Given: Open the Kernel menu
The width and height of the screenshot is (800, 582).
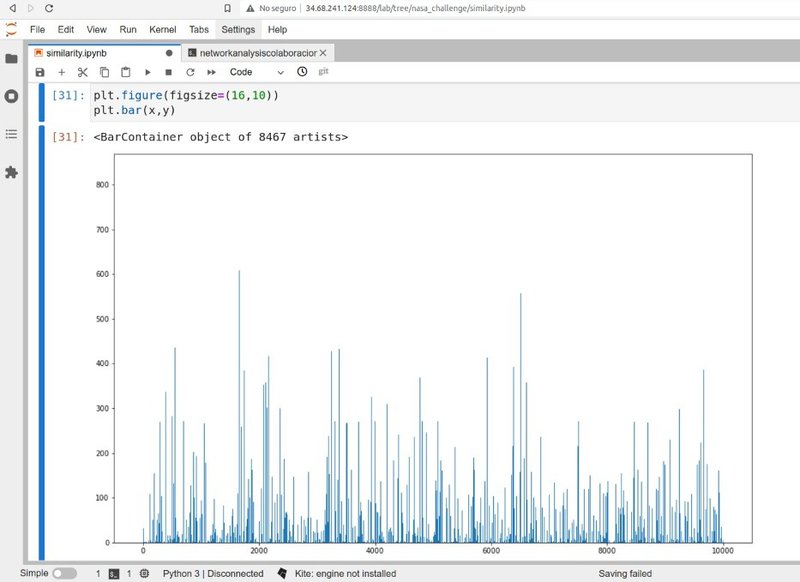Looking at the screenshot, I should pyautogui.click(x=163, y=30).
